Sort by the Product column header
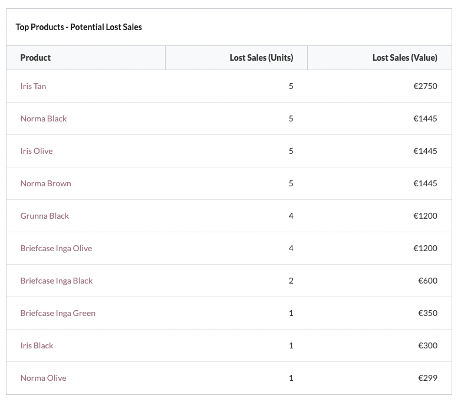This screenshot has width=461, height=405. (36, 58)
